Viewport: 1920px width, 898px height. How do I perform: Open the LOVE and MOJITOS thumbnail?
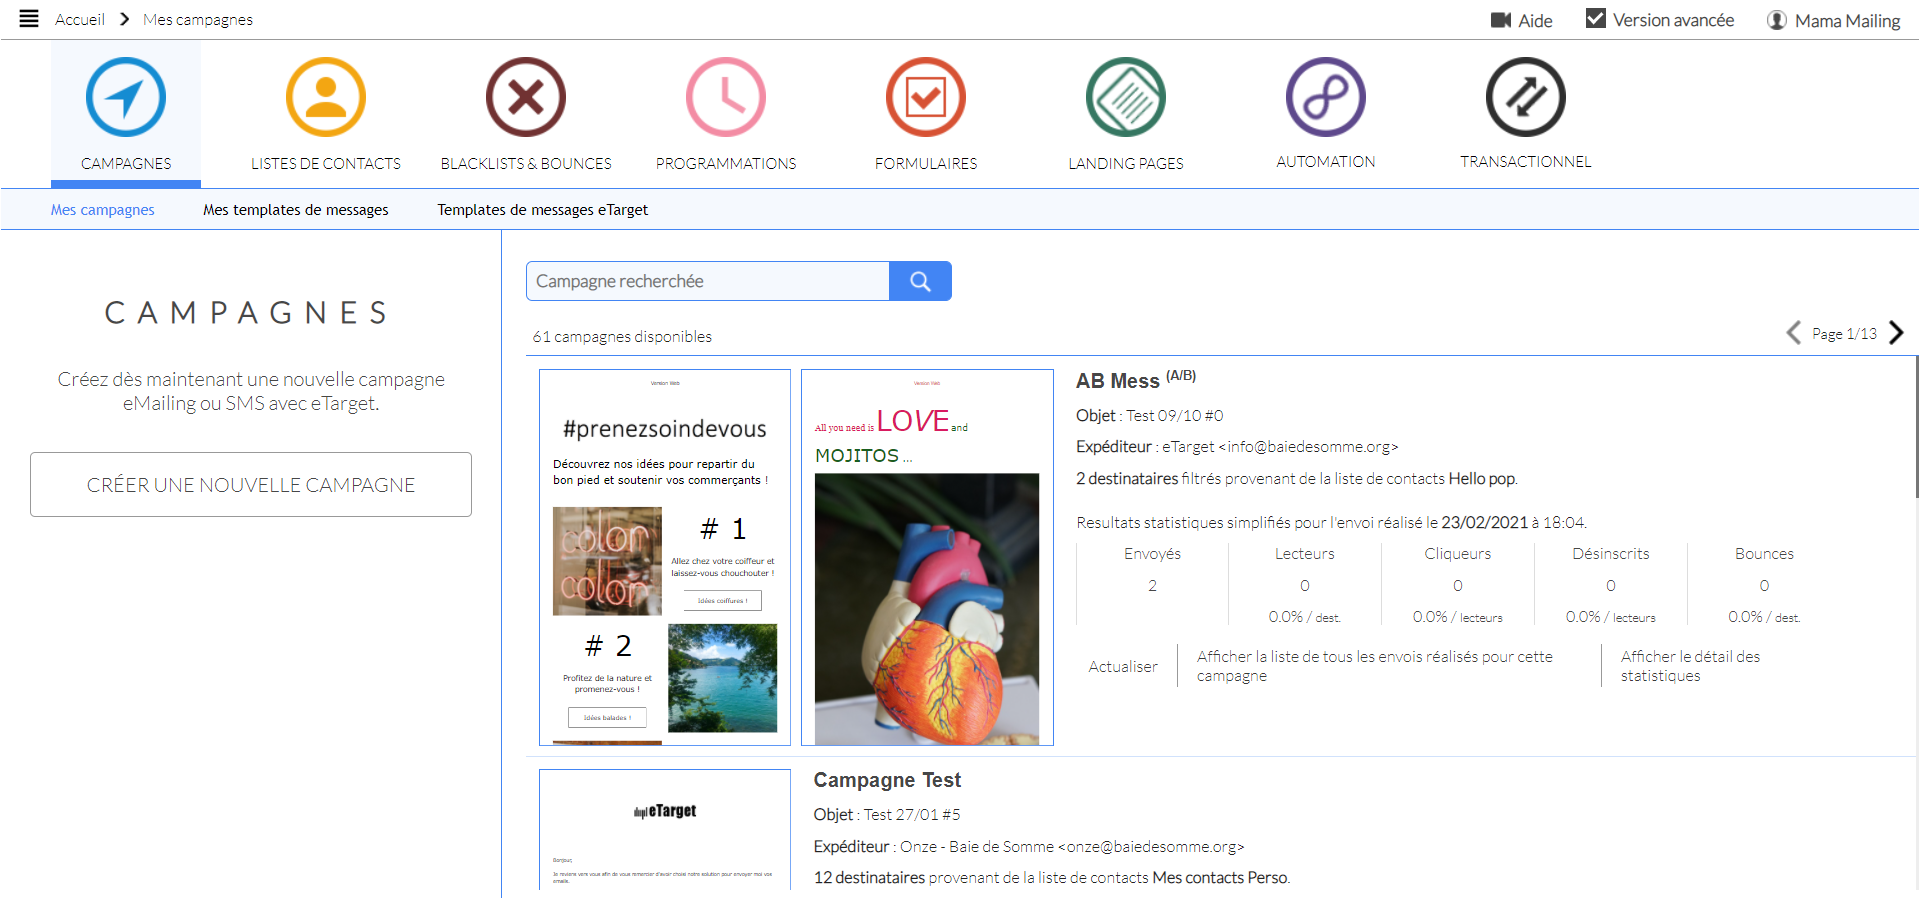pos(927,557)
